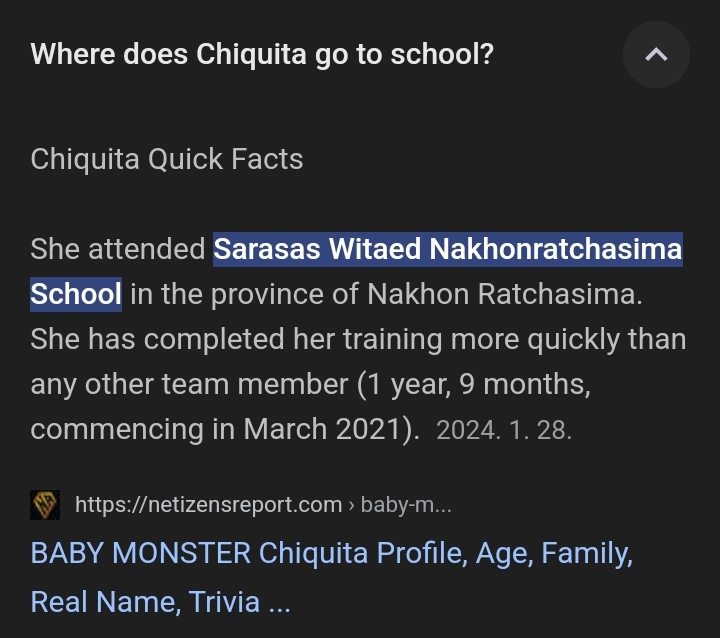Image resolution: width=720 pixels, height=638 pixels.
Task: Open "BABY MONSTER Chiquita Profile, Age, Family" link
Action: pyautogui.click(x=332, y=553)
